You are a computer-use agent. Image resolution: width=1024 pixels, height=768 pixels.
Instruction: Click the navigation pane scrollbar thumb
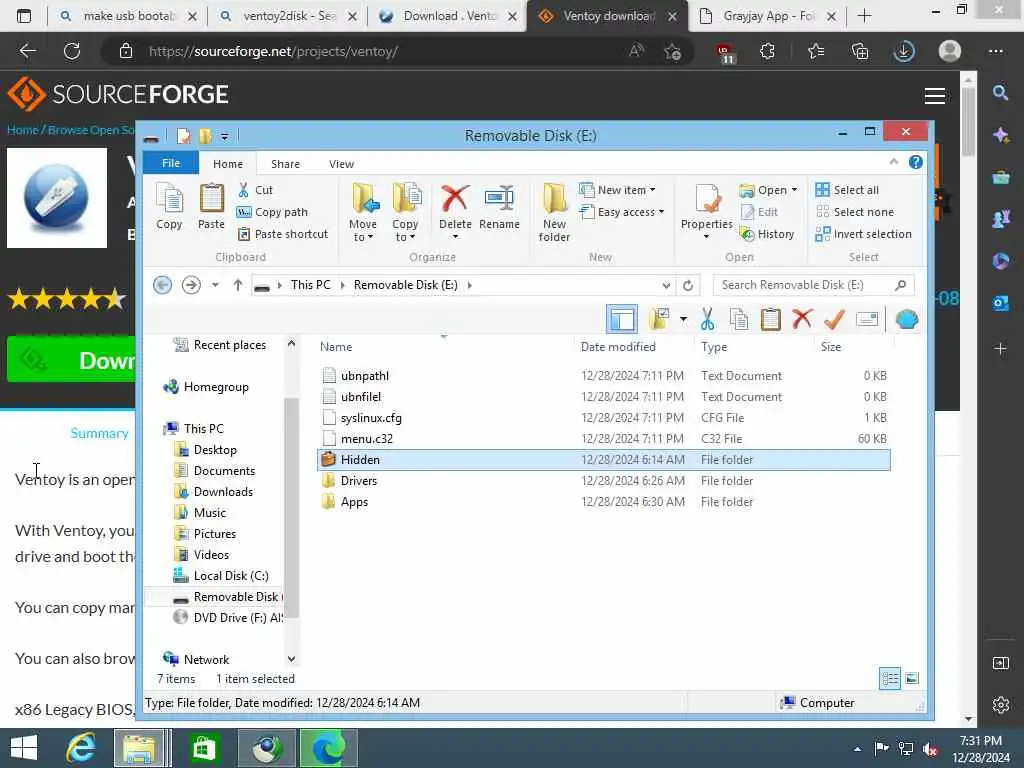pyautogui.click(x=292, y=506)
